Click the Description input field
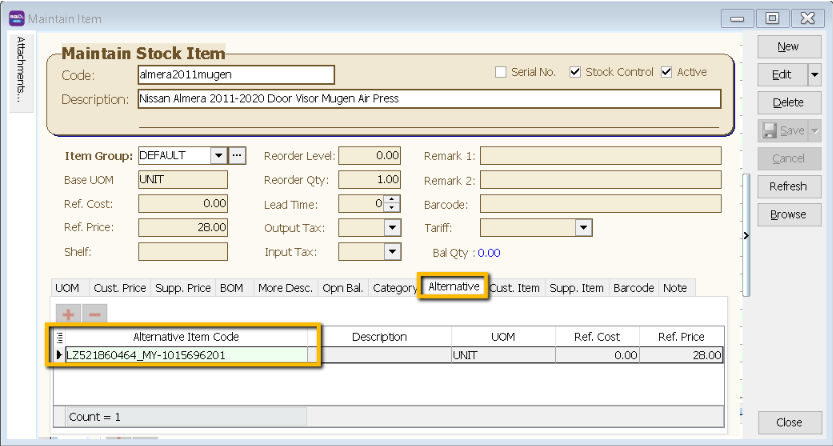 coord(428,99)
